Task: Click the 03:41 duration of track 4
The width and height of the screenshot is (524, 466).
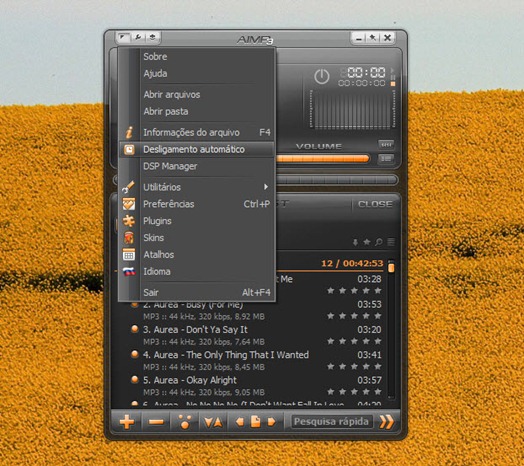Action: click(x=369, y=355)
